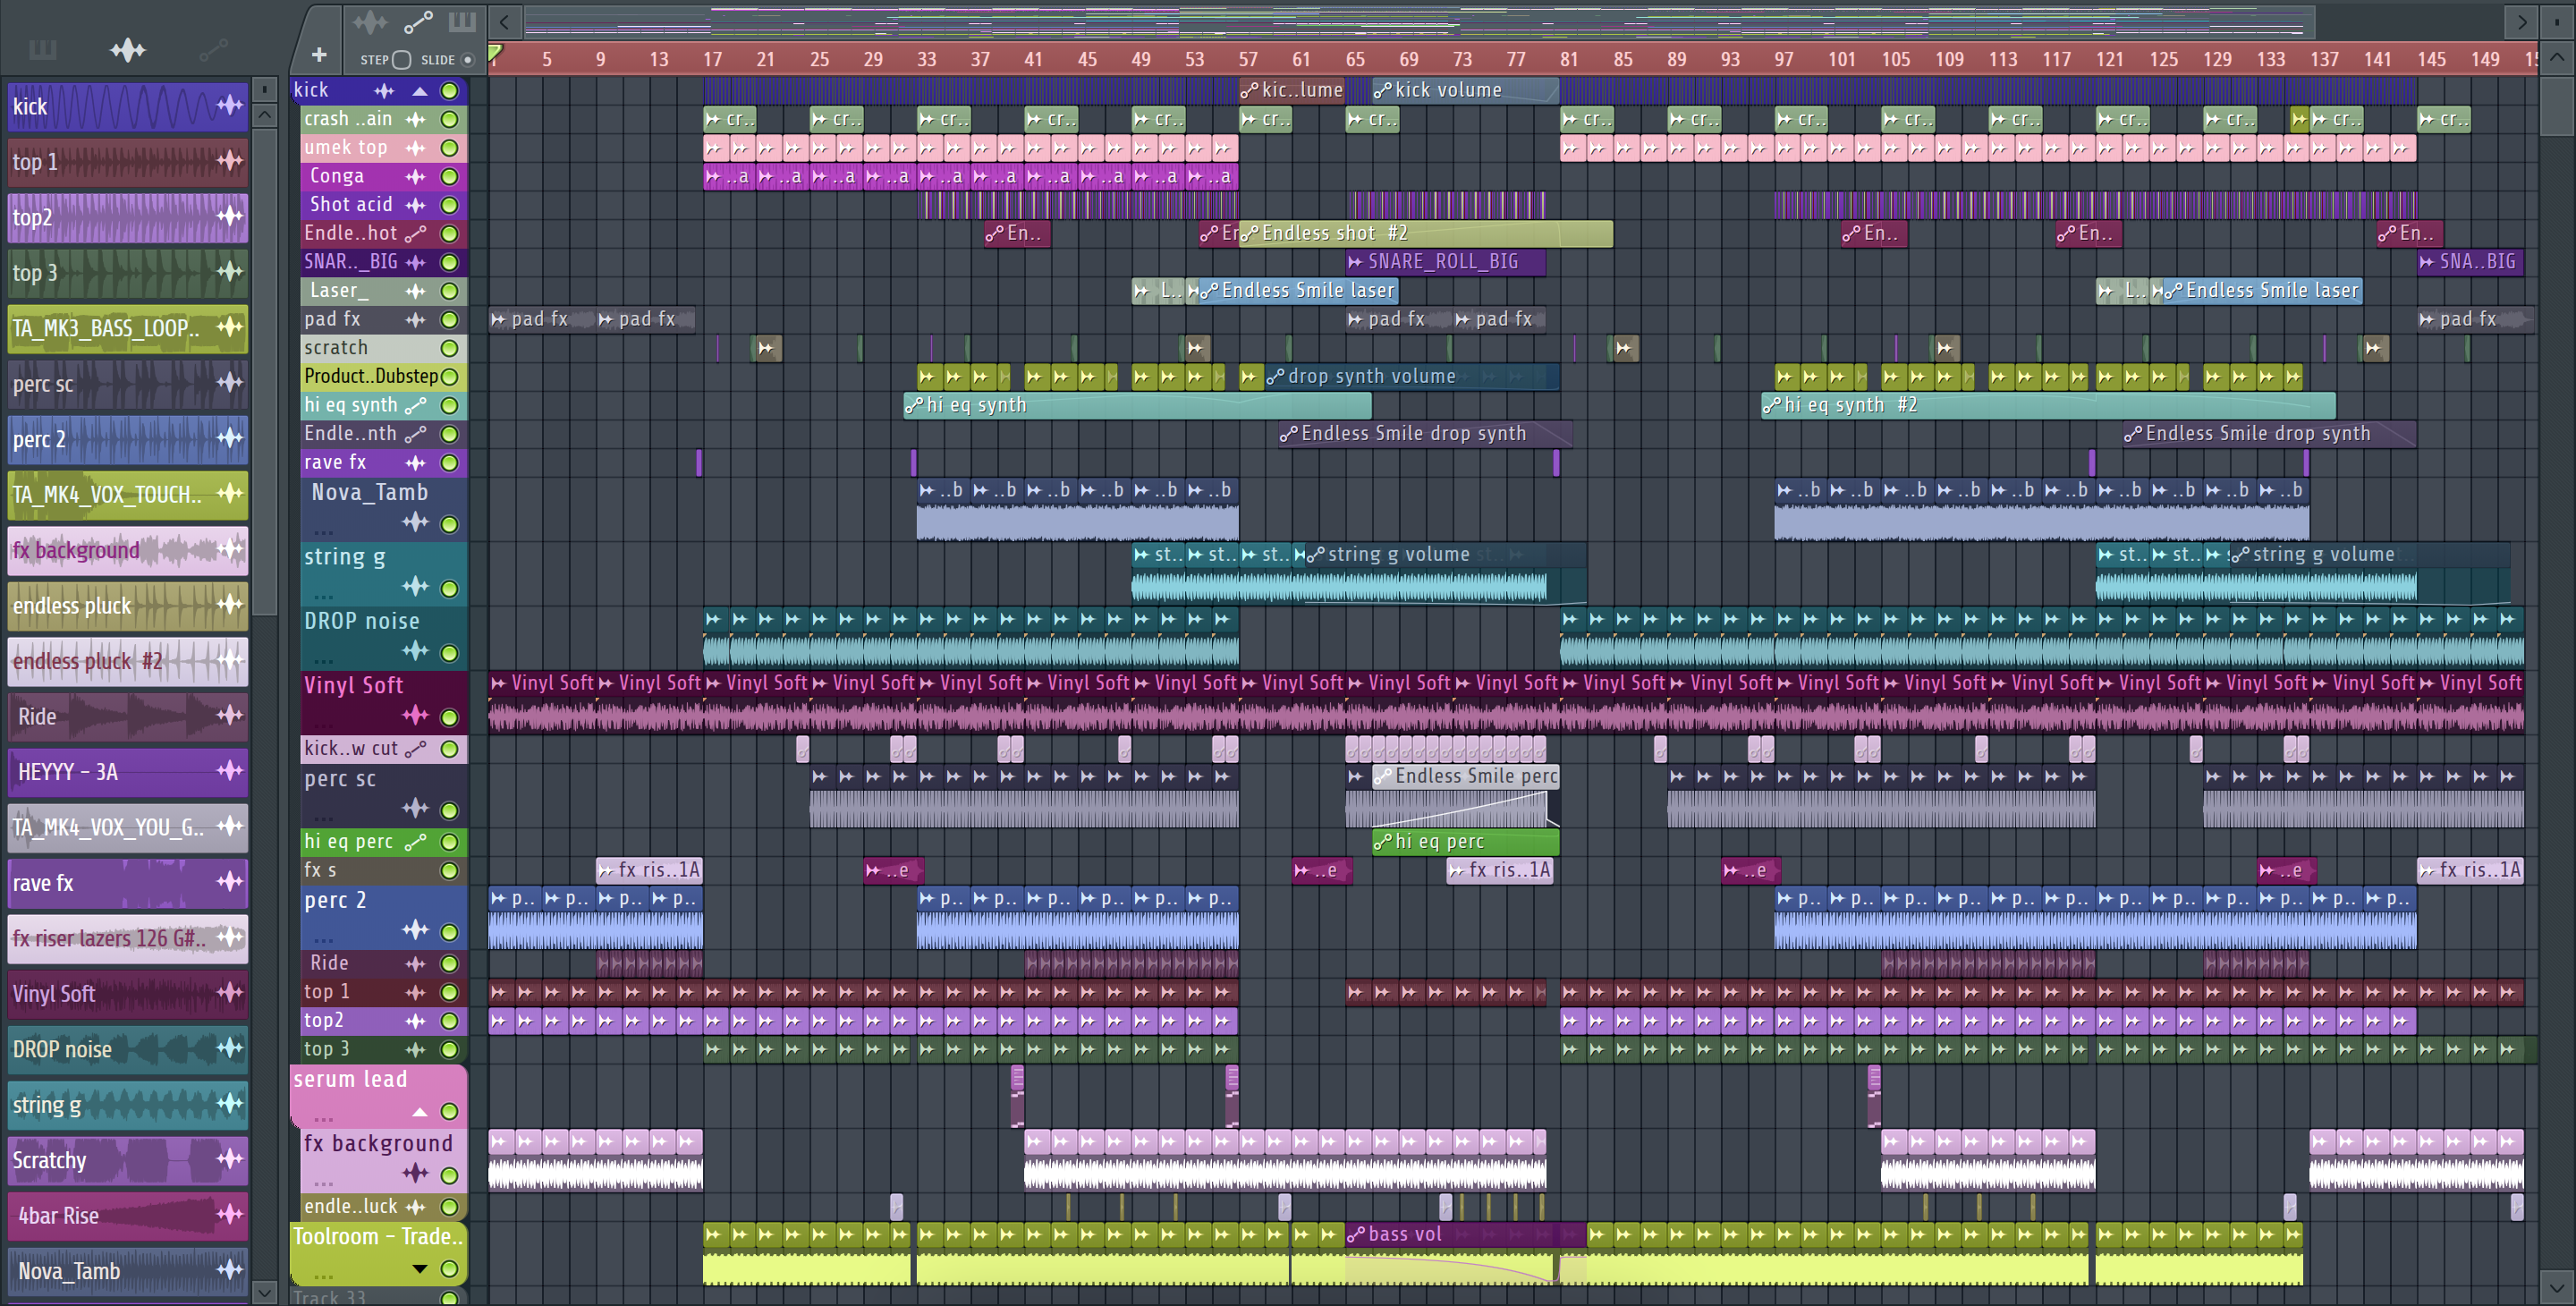The height and width of the screenshot is (1306, 2576).
Task: Click the song overview horizontal scroll bar
Action: coord(1420,21)
